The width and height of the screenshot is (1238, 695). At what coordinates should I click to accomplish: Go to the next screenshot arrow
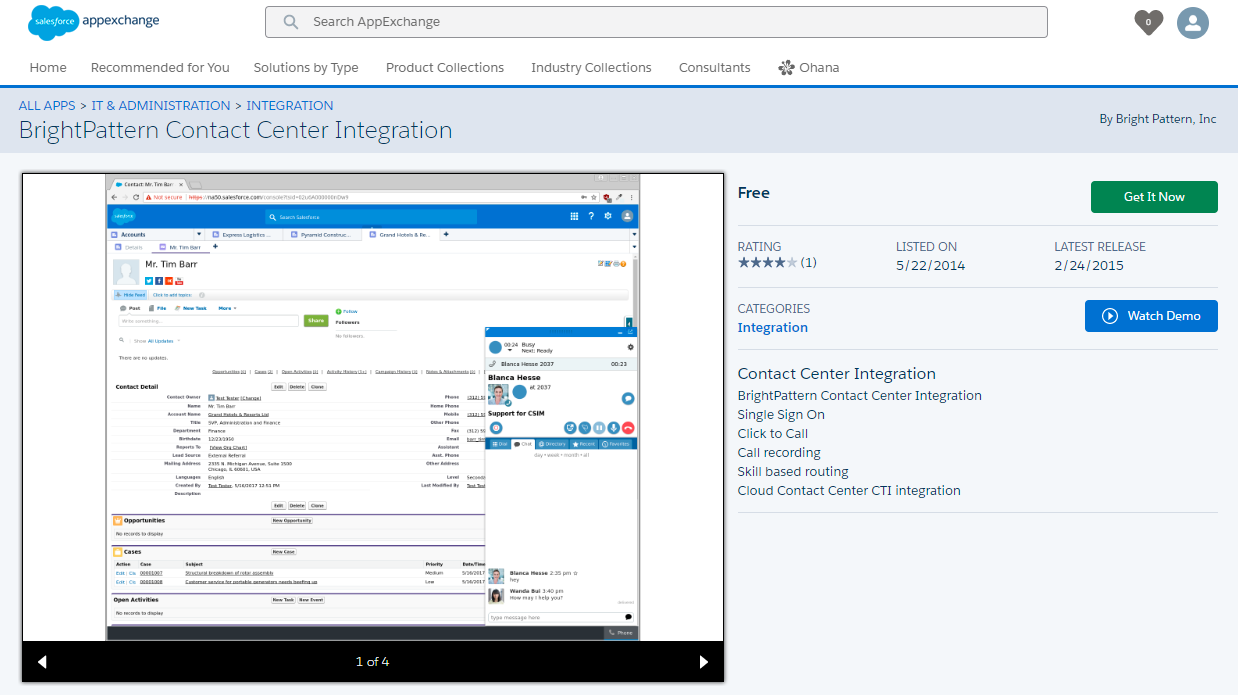pos(704,662)
